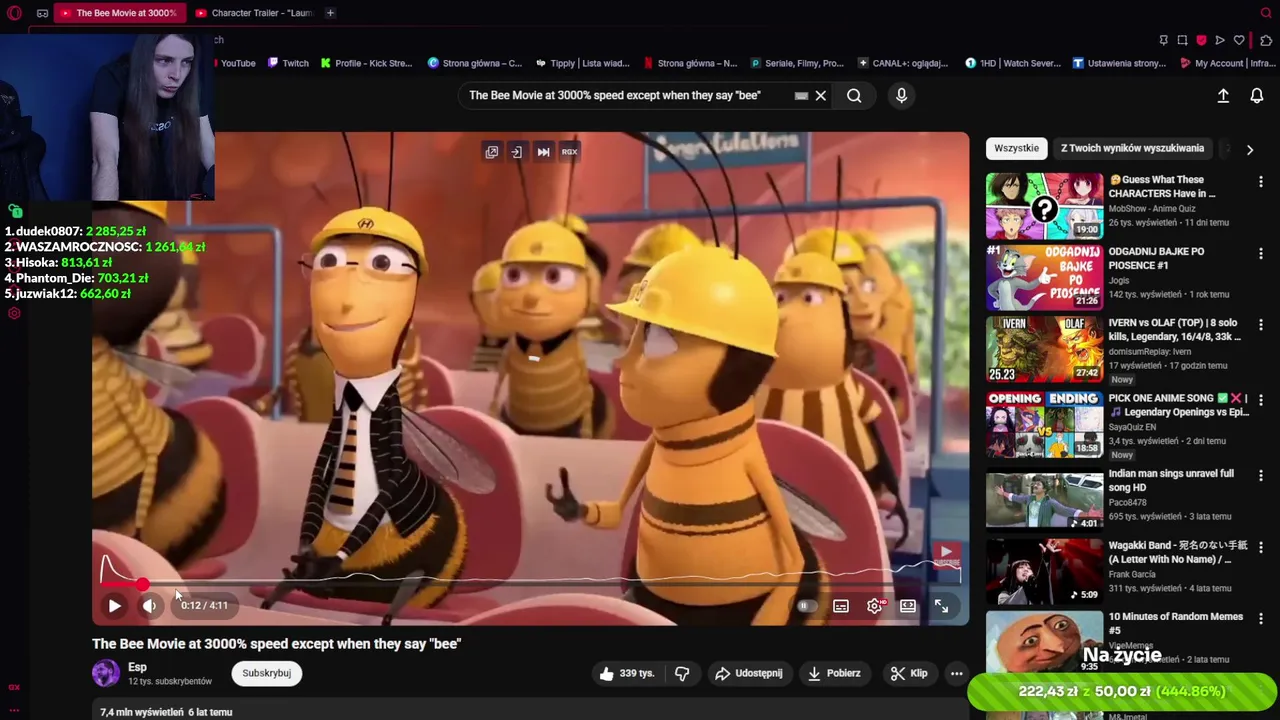Open the YouTube bookmark
The width and height of the screenshot is (1280, 720).
coord(236,63)
